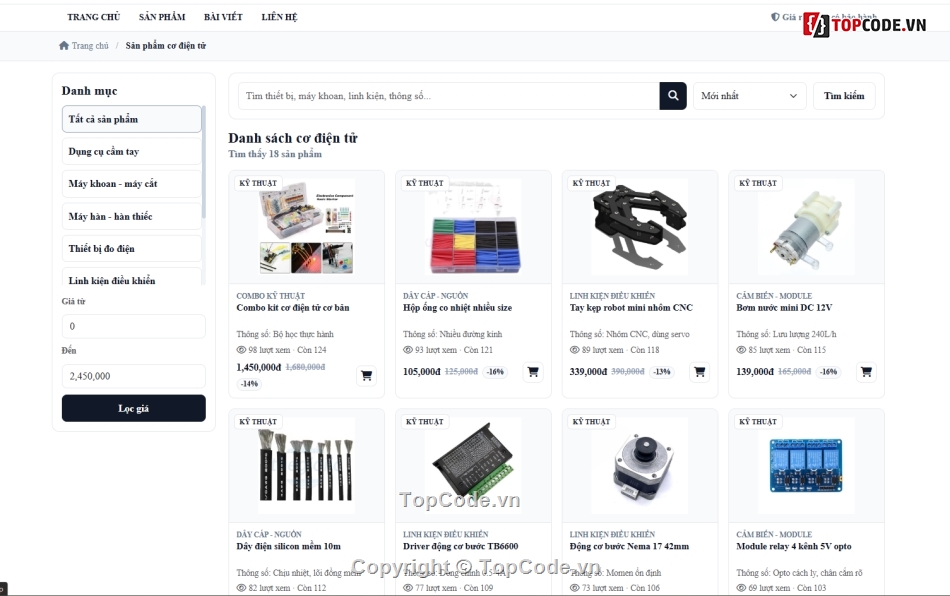
Task: Open Driver động cơ bước TB6600 product
Action: [x=460, y=546]
